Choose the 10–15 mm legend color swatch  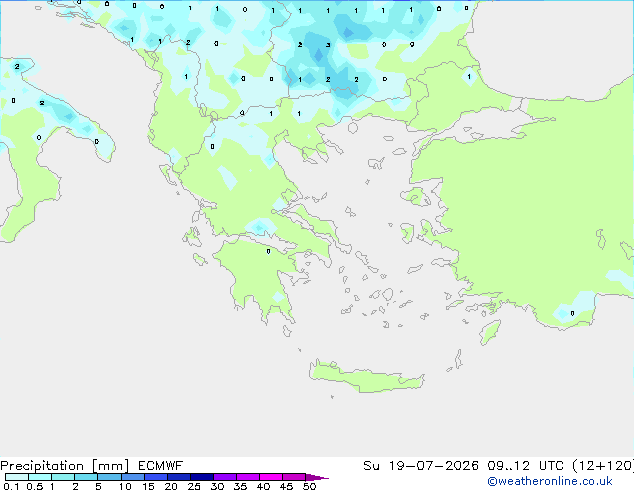coord(133,477)
